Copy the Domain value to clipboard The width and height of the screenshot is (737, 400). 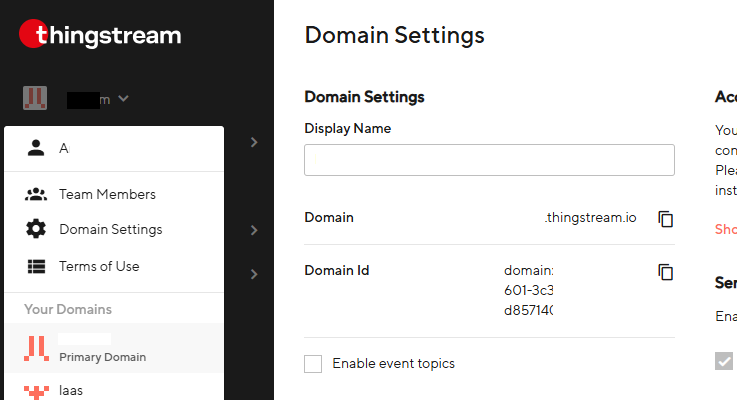click(x=666, y=219)
